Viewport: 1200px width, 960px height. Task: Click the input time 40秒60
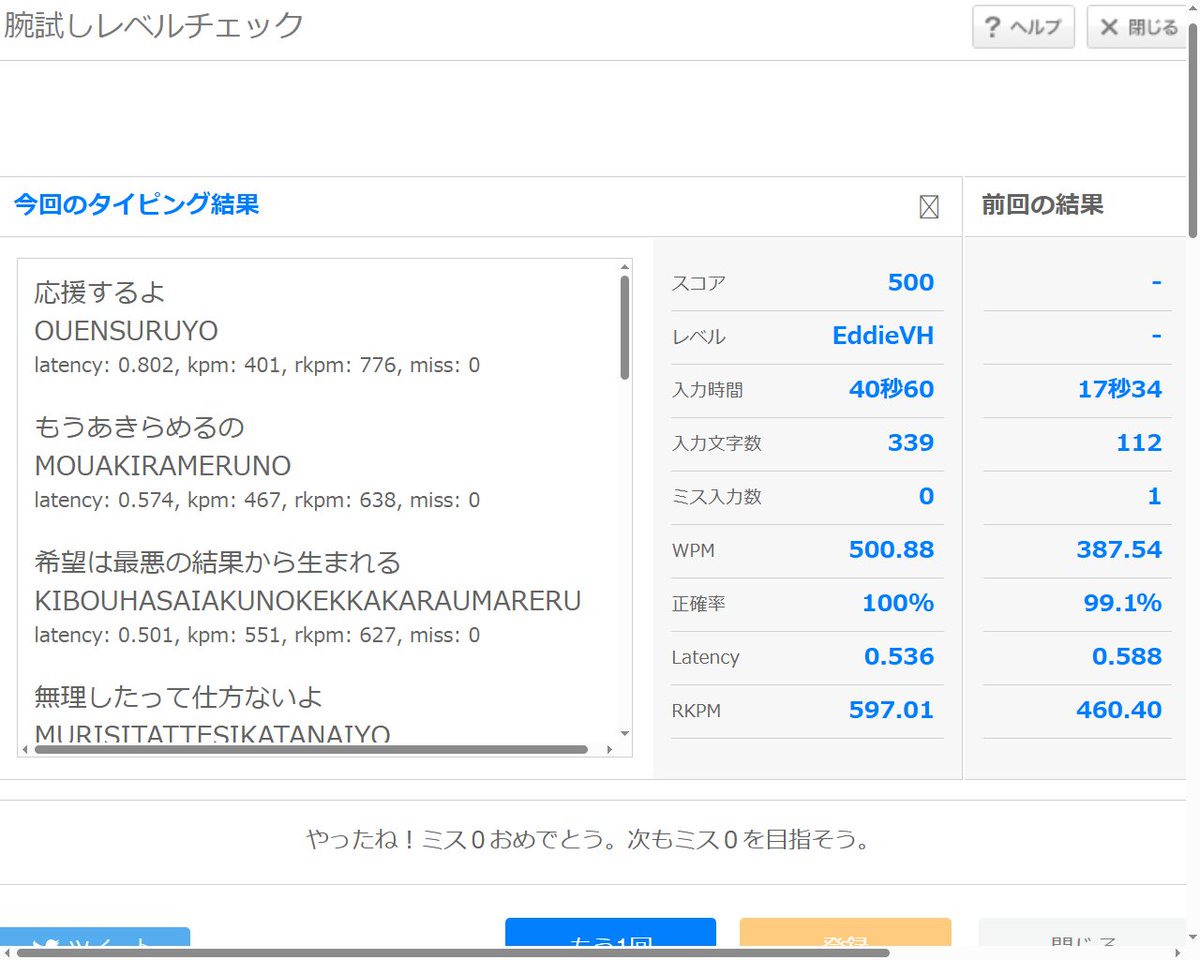[891, 389]
